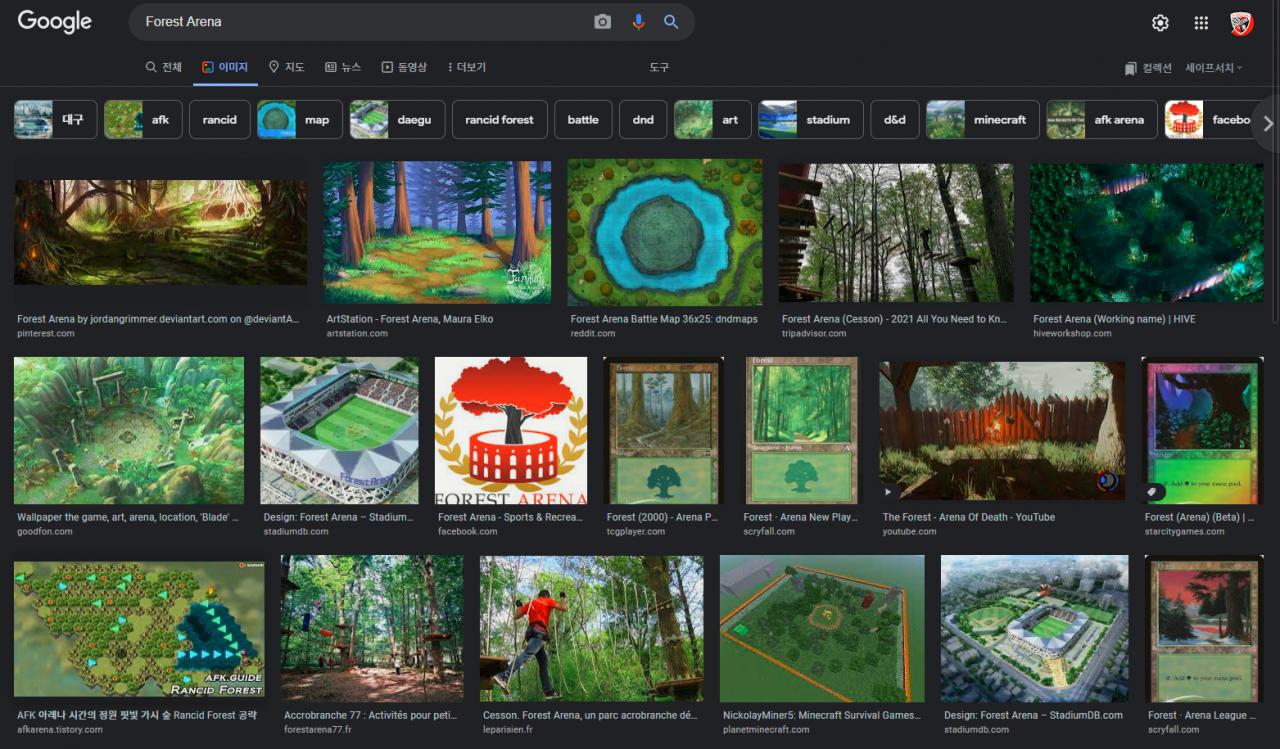The image size is (1280, 749).
Task: Select the 이미지 tab
Action: click(x=225, y=67)
